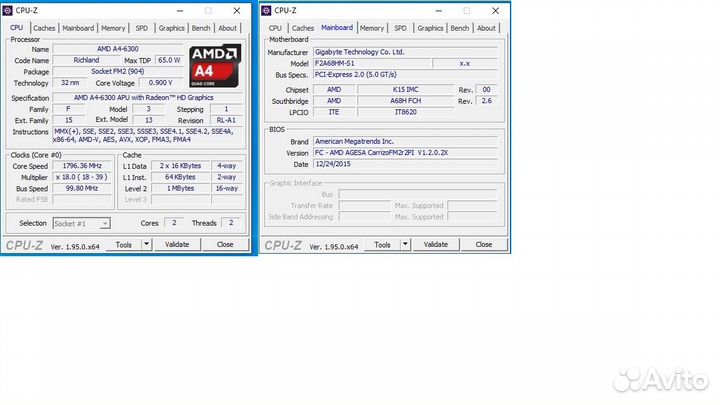
Task: Click American Megatrends BIOS brand field
Action: coord(405,141)
